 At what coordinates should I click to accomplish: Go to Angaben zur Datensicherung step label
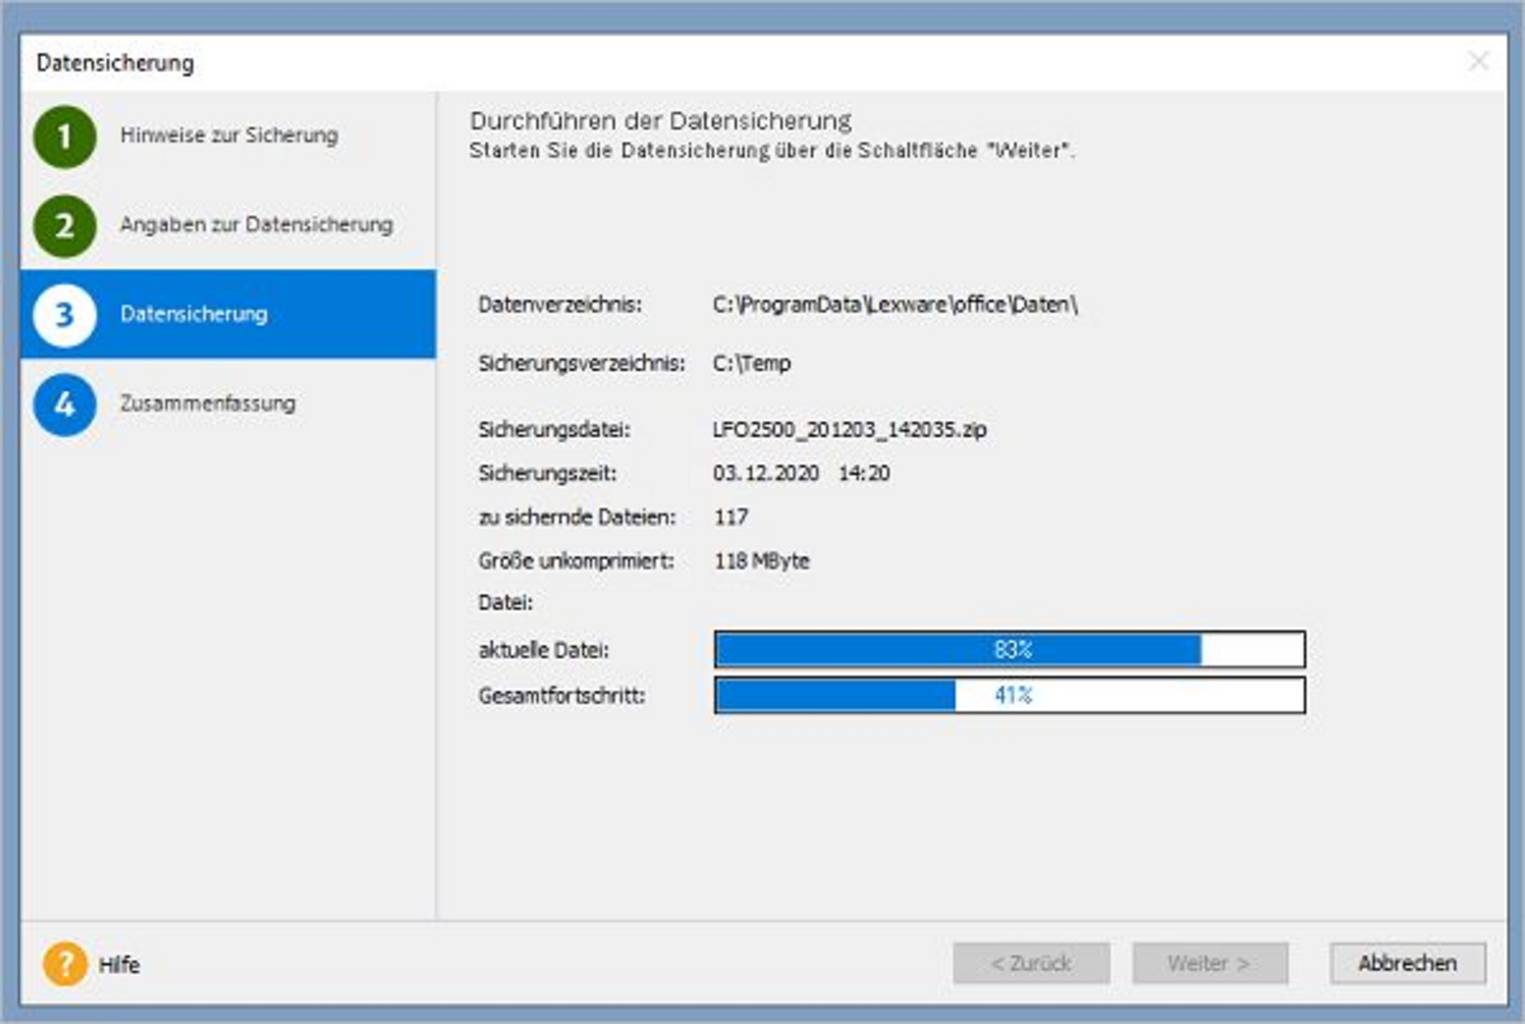(256, 225)
